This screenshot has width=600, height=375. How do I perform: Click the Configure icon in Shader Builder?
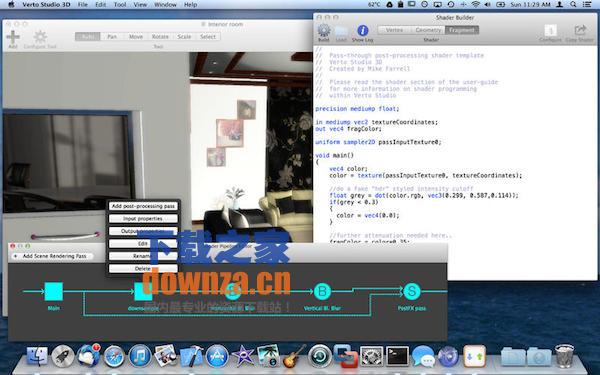click(x=550, y=30)
